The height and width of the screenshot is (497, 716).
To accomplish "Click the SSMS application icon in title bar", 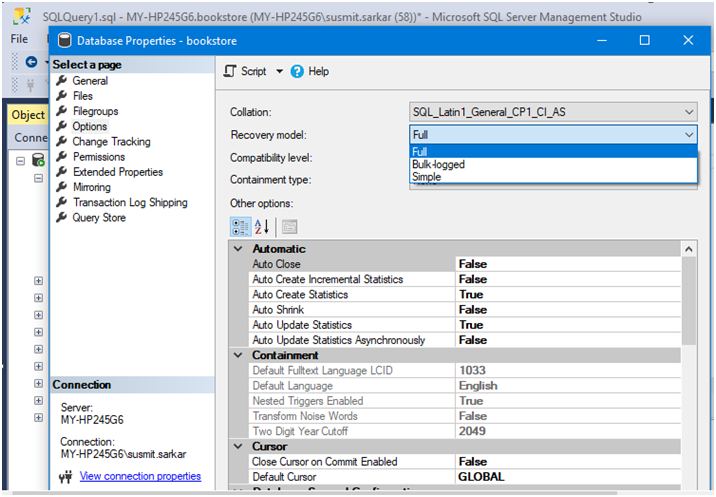I will (22, 16).
